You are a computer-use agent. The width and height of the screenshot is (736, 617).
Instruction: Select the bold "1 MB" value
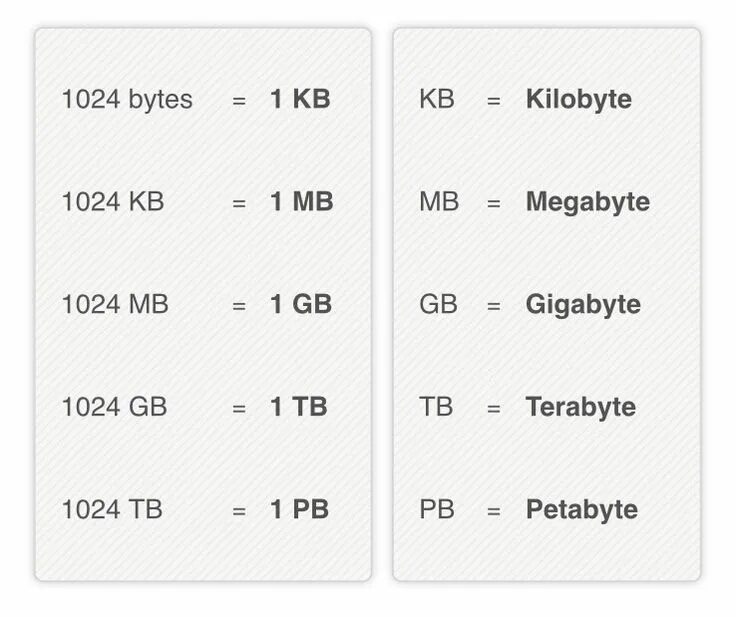pos(301,202)
